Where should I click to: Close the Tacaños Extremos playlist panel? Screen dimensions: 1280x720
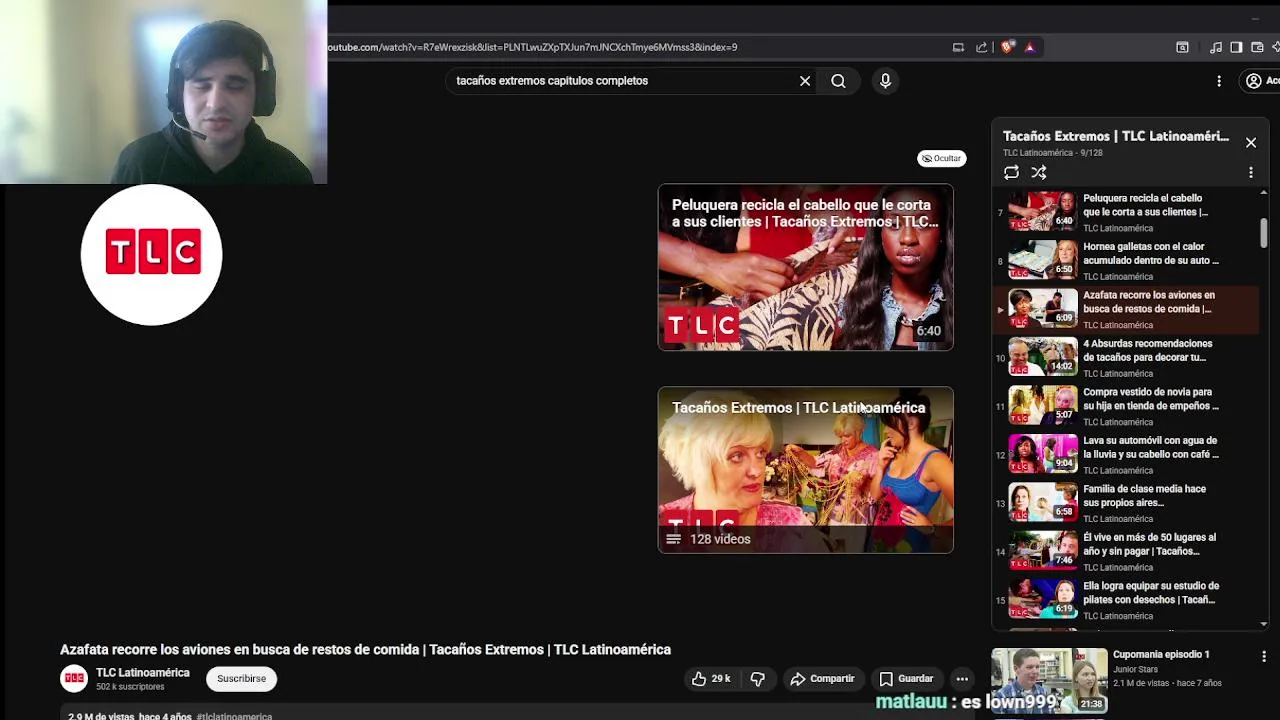tap(1251, 143)
